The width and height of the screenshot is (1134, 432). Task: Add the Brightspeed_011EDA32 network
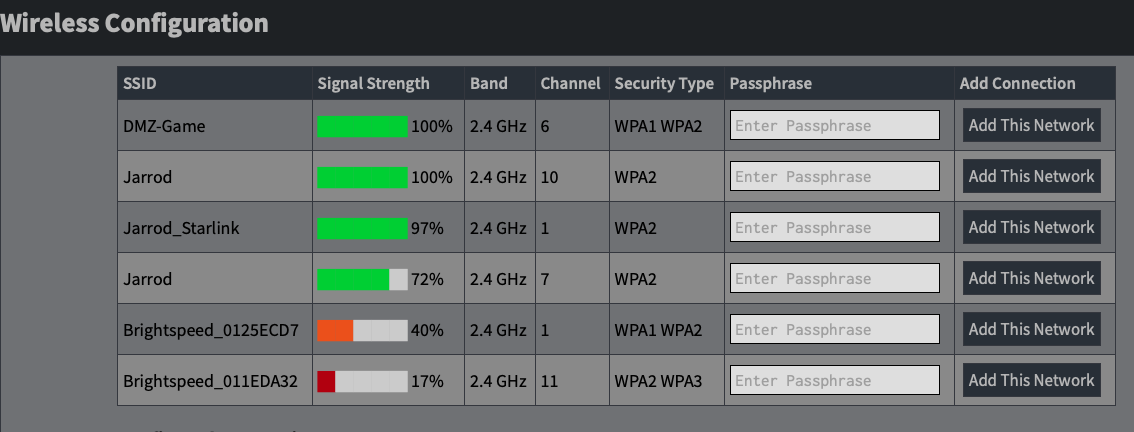coord(1031,380)
